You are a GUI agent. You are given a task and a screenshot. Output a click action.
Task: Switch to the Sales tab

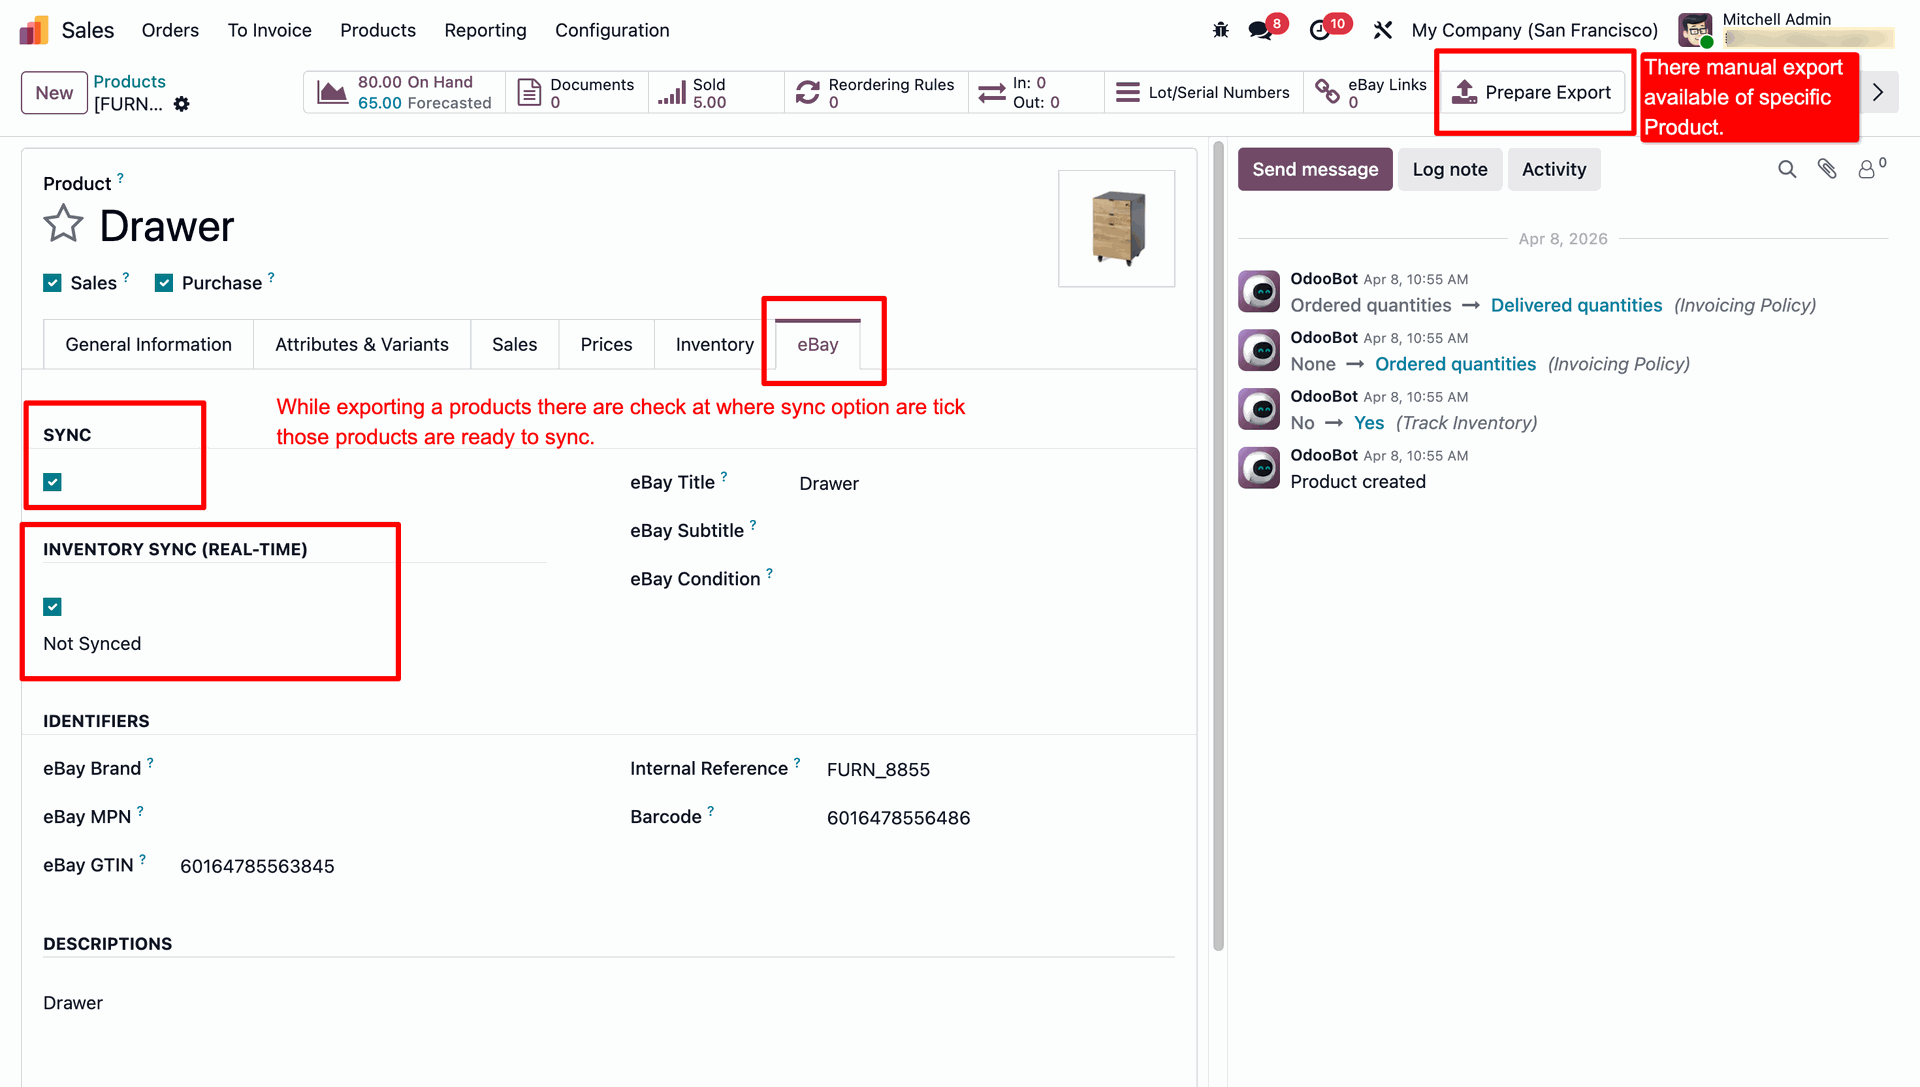pyautogui.click(x=514, y=344)
